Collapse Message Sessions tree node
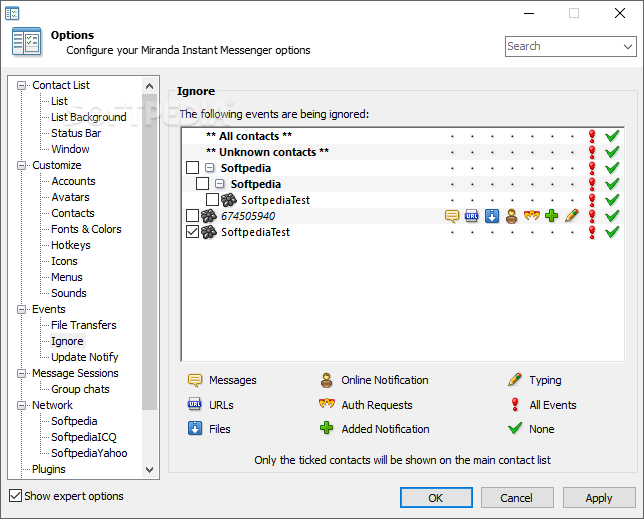 (21, 373)
